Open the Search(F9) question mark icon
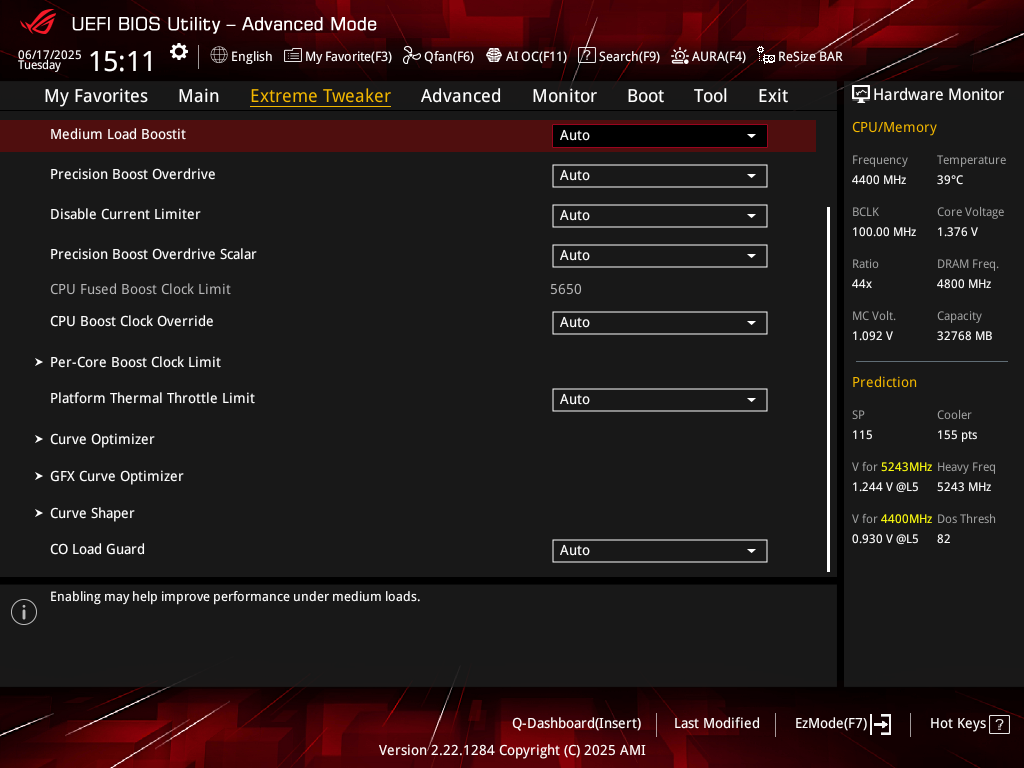Screen dimensions: 1024x768 click(586, 56)
